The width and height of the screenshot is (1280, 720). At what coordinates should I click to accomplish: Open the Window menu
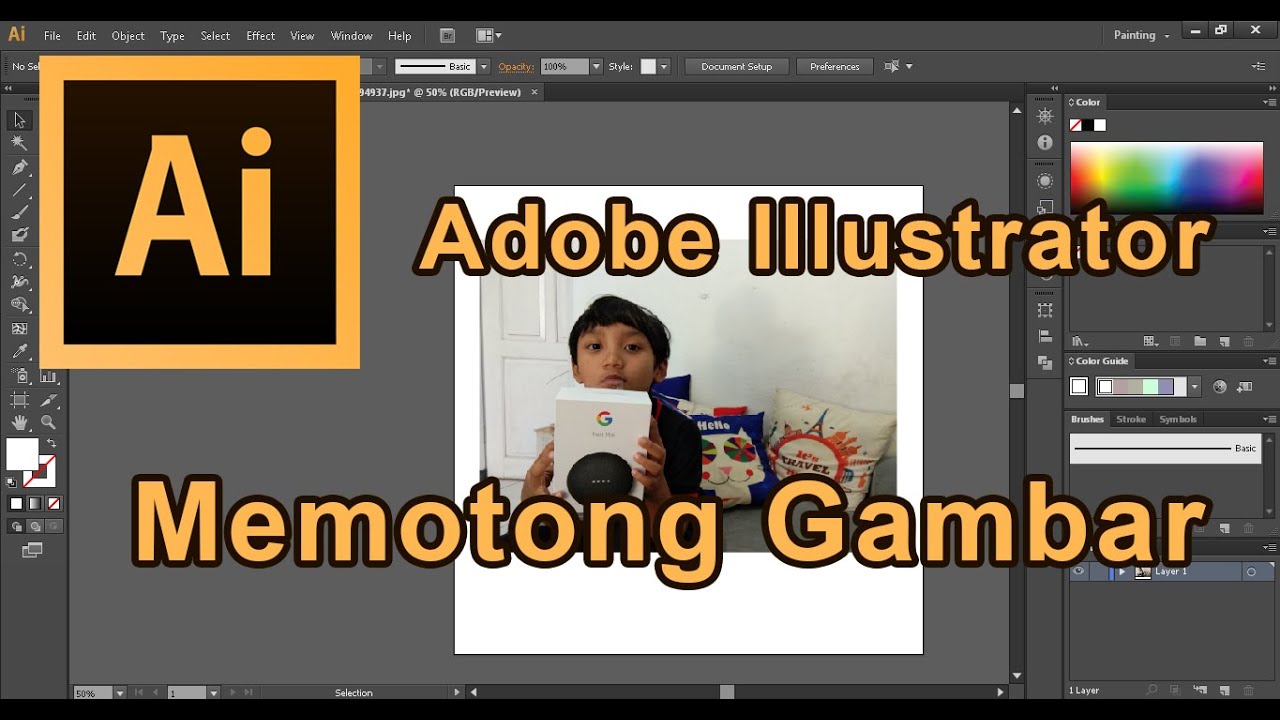(x=351, y=36)
